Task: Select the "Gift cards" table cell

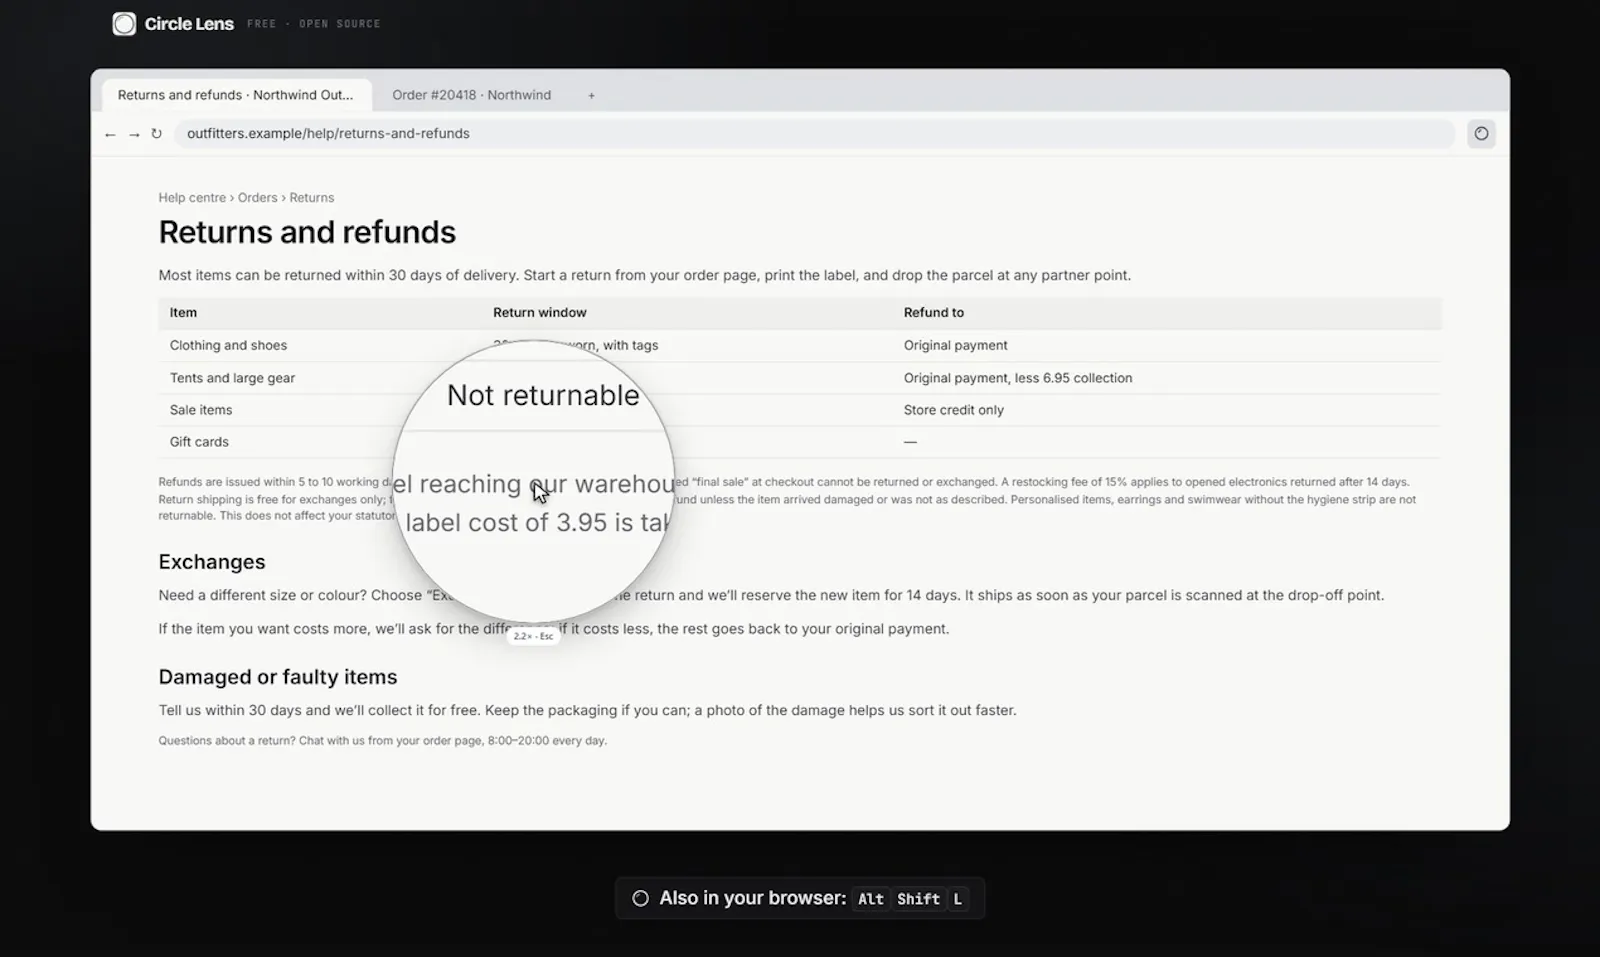Action: point(199,442)
